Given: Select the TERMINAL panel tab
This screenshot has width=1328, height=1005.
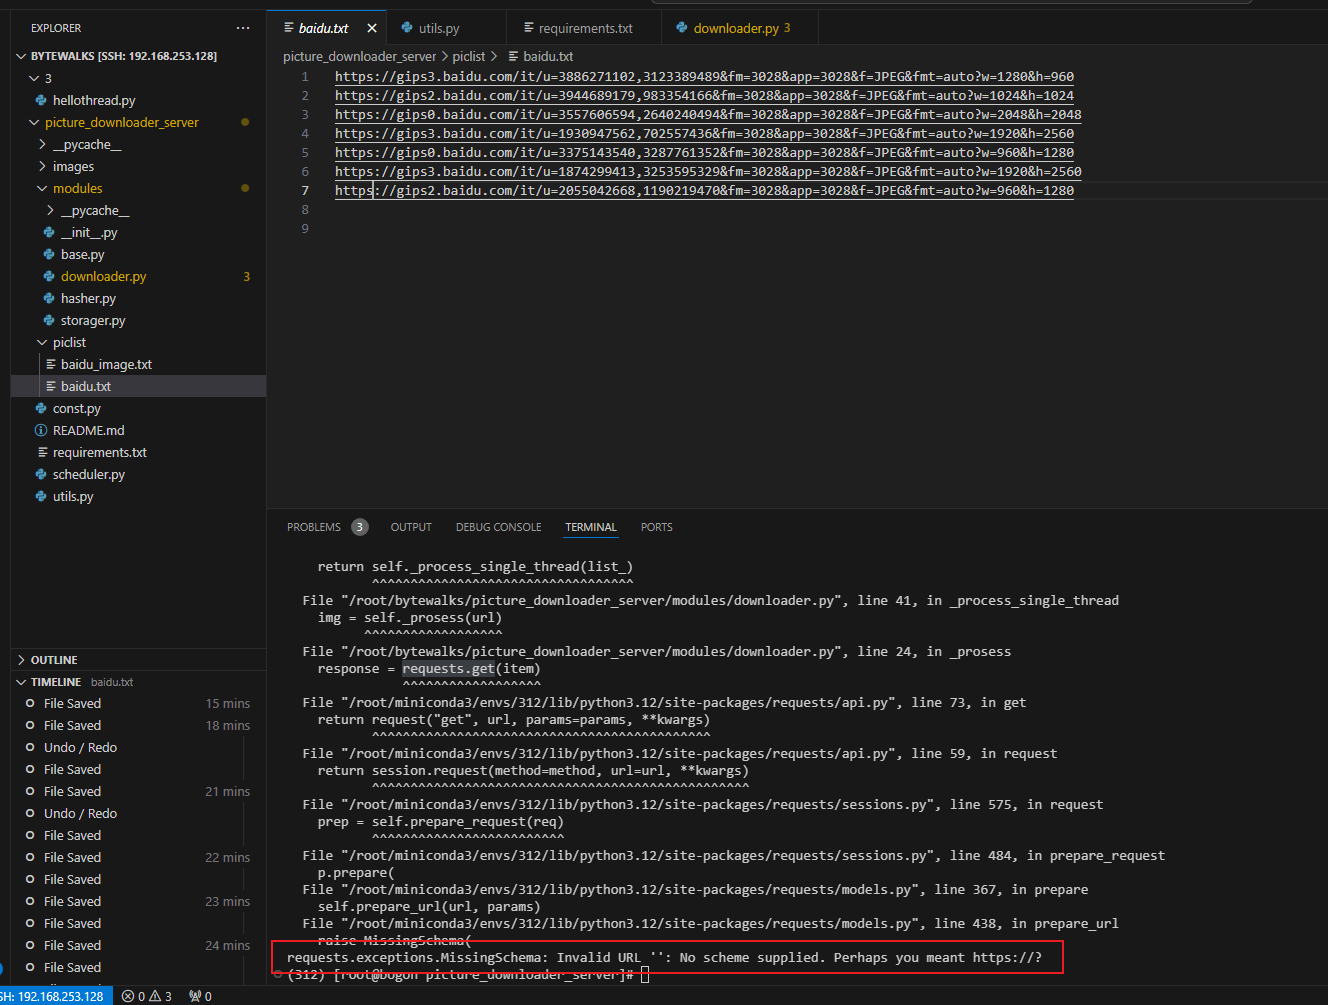Looking at the screenshot, I should coord(591,527).
